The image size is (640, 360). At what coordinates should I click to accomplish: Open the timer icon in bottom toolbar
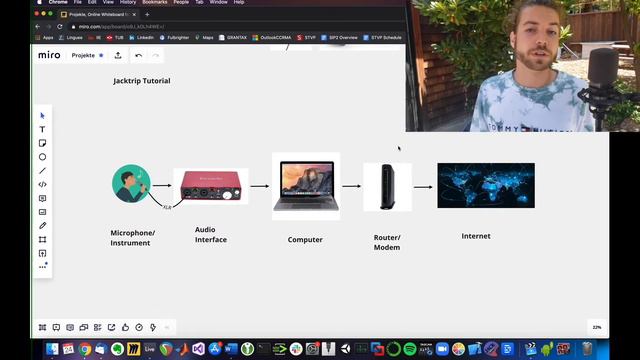(139, 327)
